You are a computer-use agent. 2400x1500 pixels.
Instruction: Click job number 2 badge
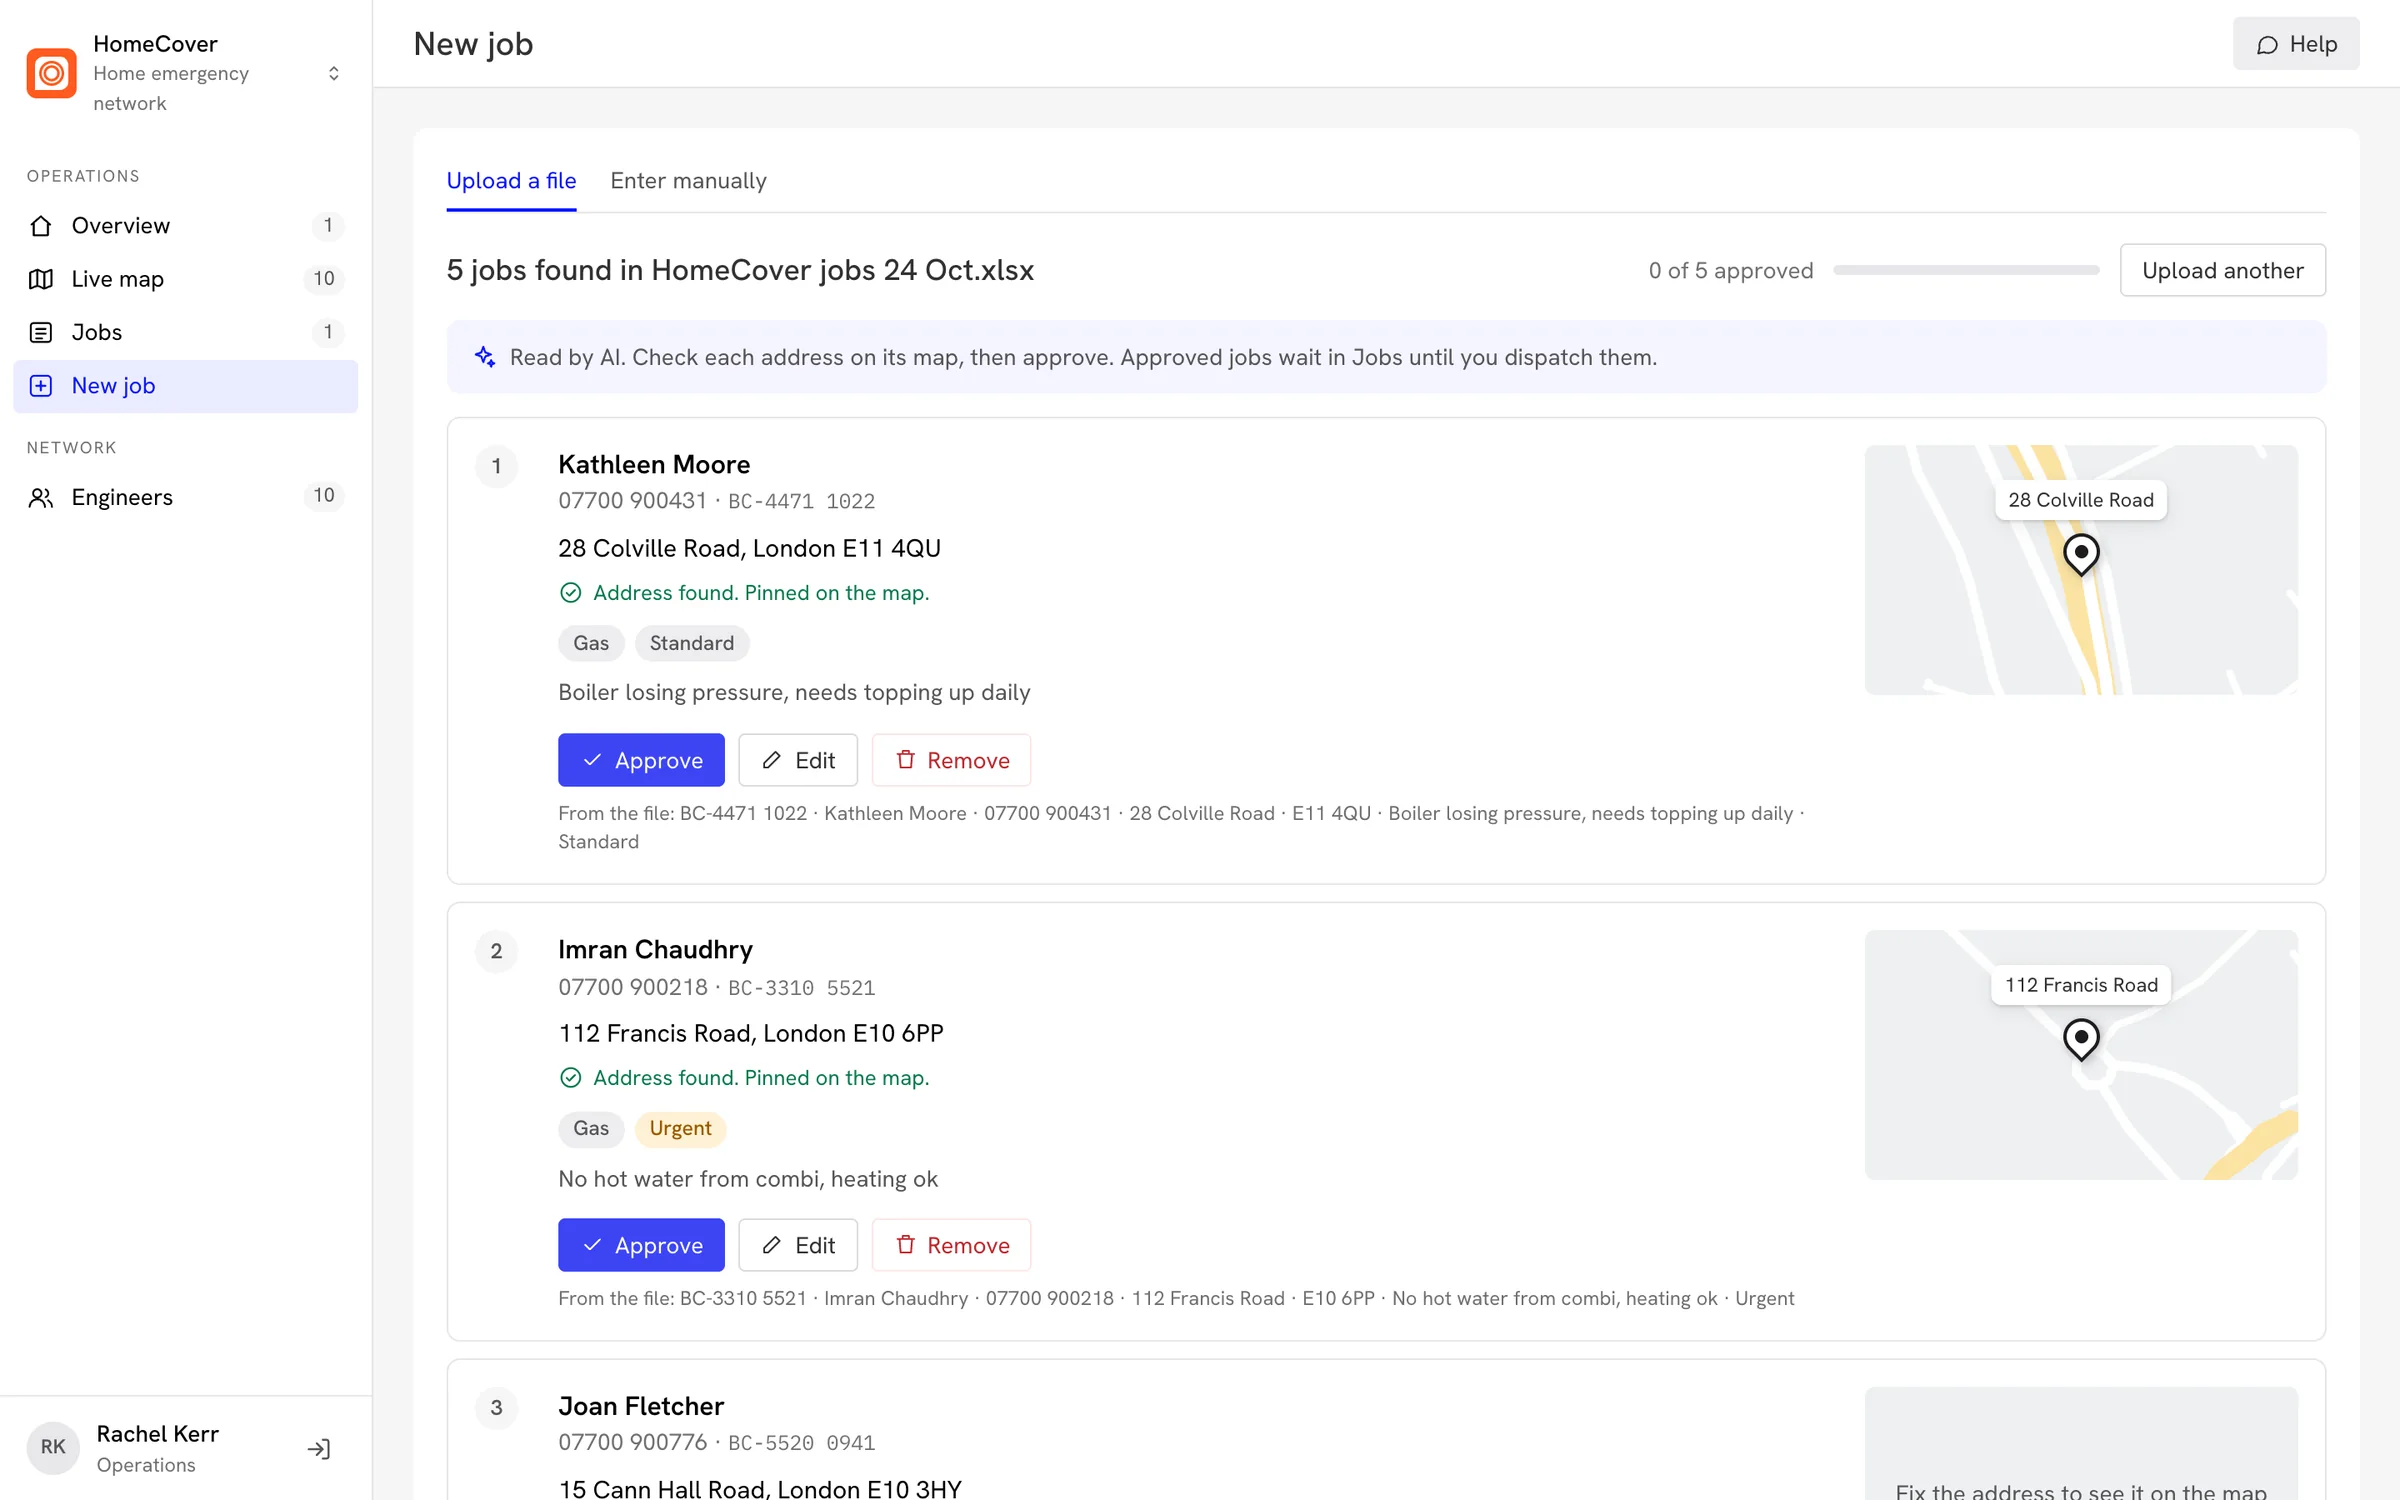tap(496, 951)
